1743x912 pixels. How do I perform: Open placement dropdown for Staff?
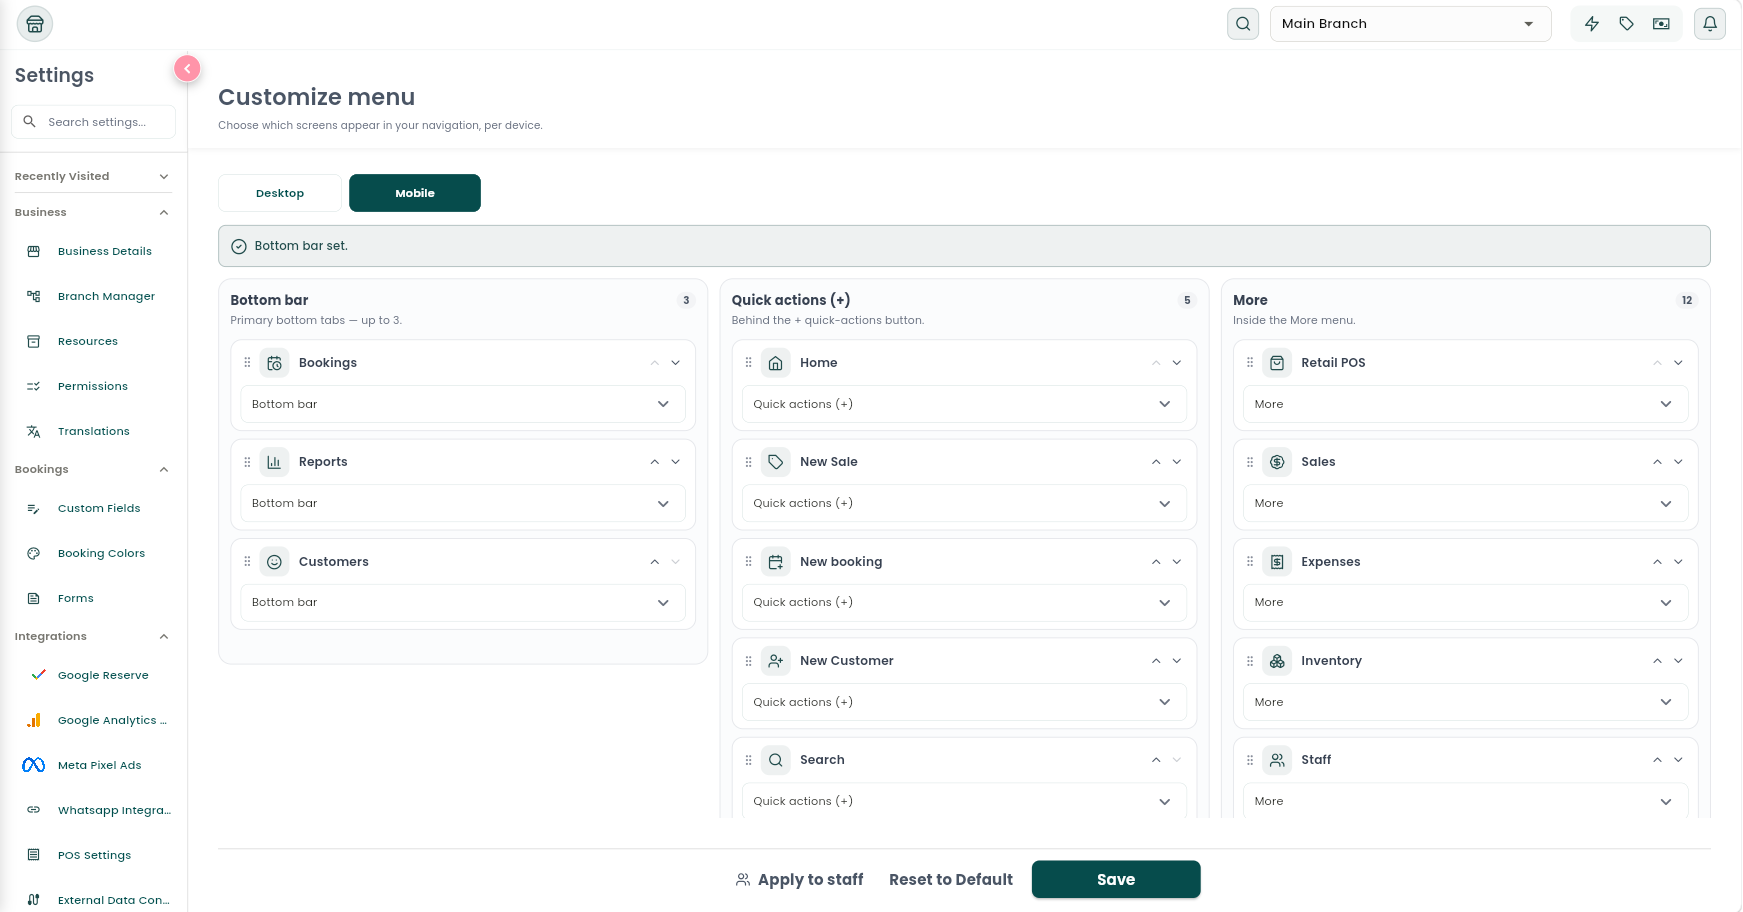(1466, 801)
